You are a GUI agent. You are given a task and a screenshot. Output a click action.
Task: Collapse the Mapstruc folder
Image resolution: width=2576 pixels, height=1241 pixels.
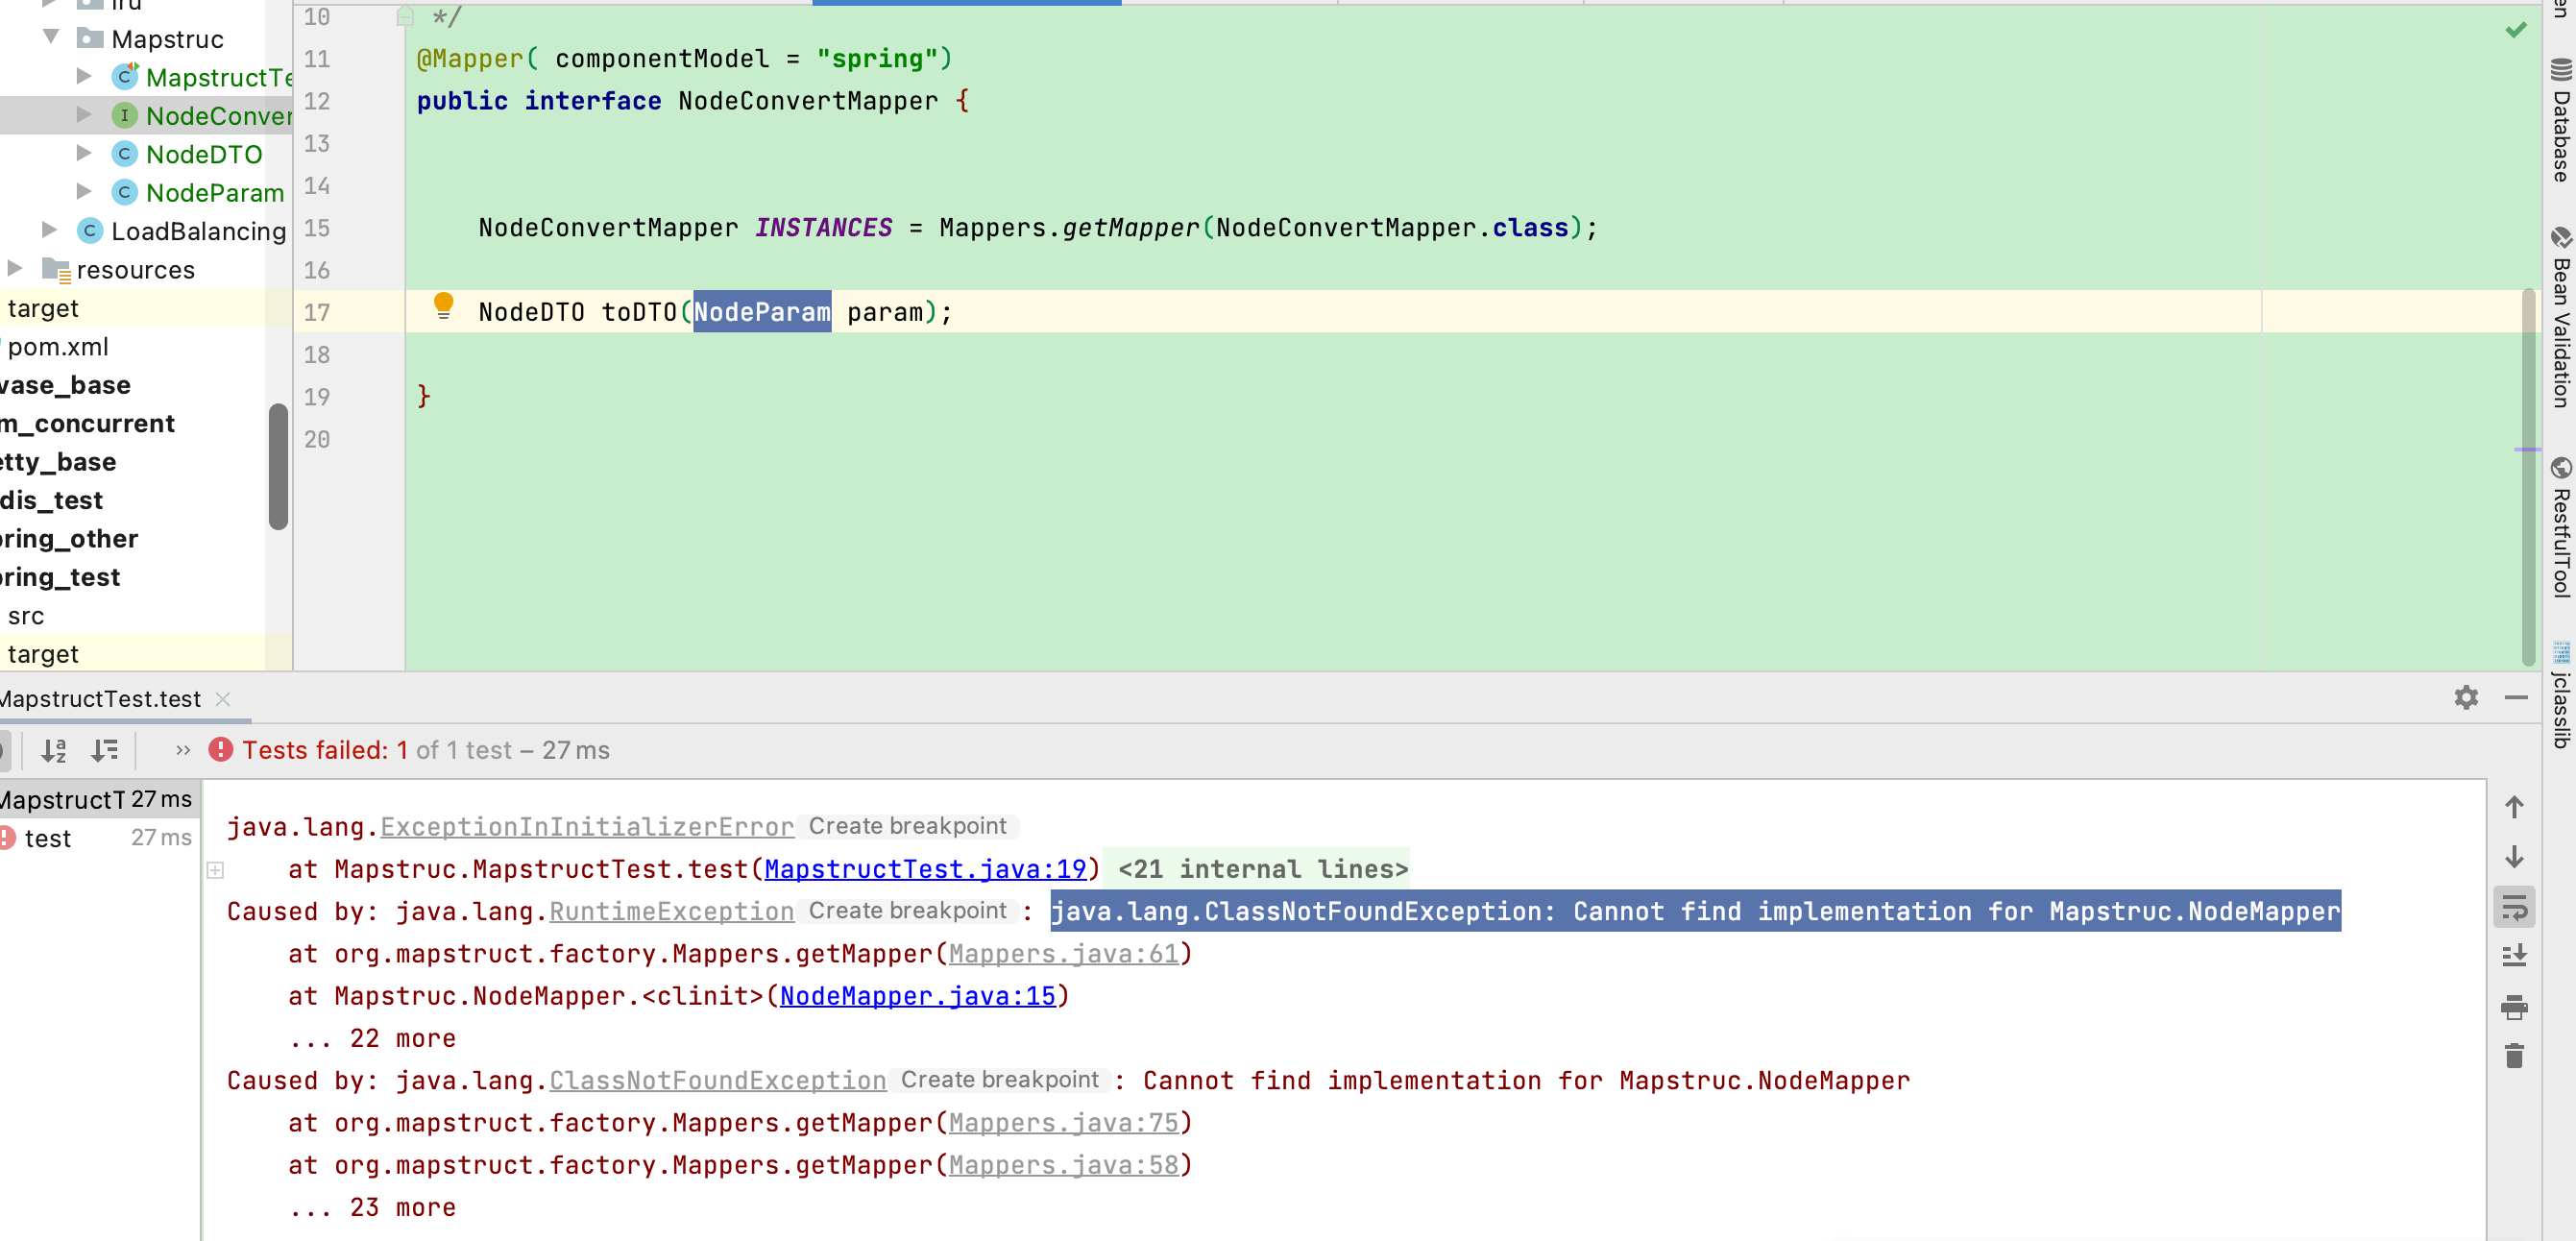[x=51, y=37]
